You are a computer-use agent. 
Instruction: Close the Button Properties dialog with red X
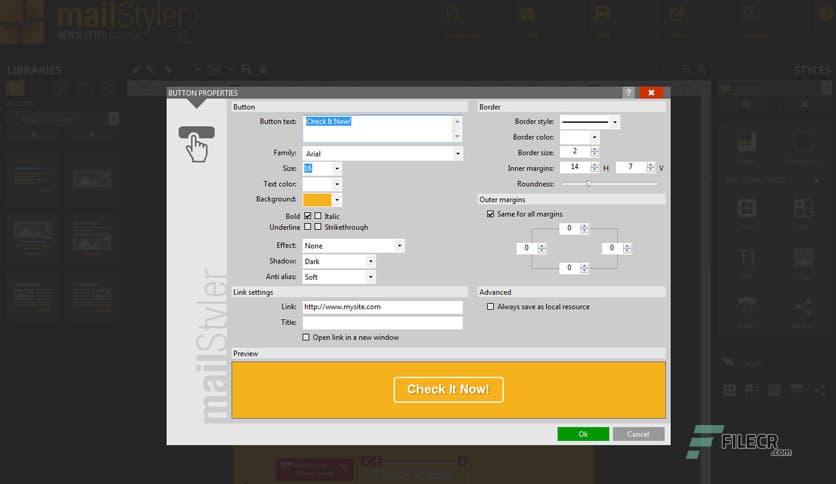click(x=652, y=93)
